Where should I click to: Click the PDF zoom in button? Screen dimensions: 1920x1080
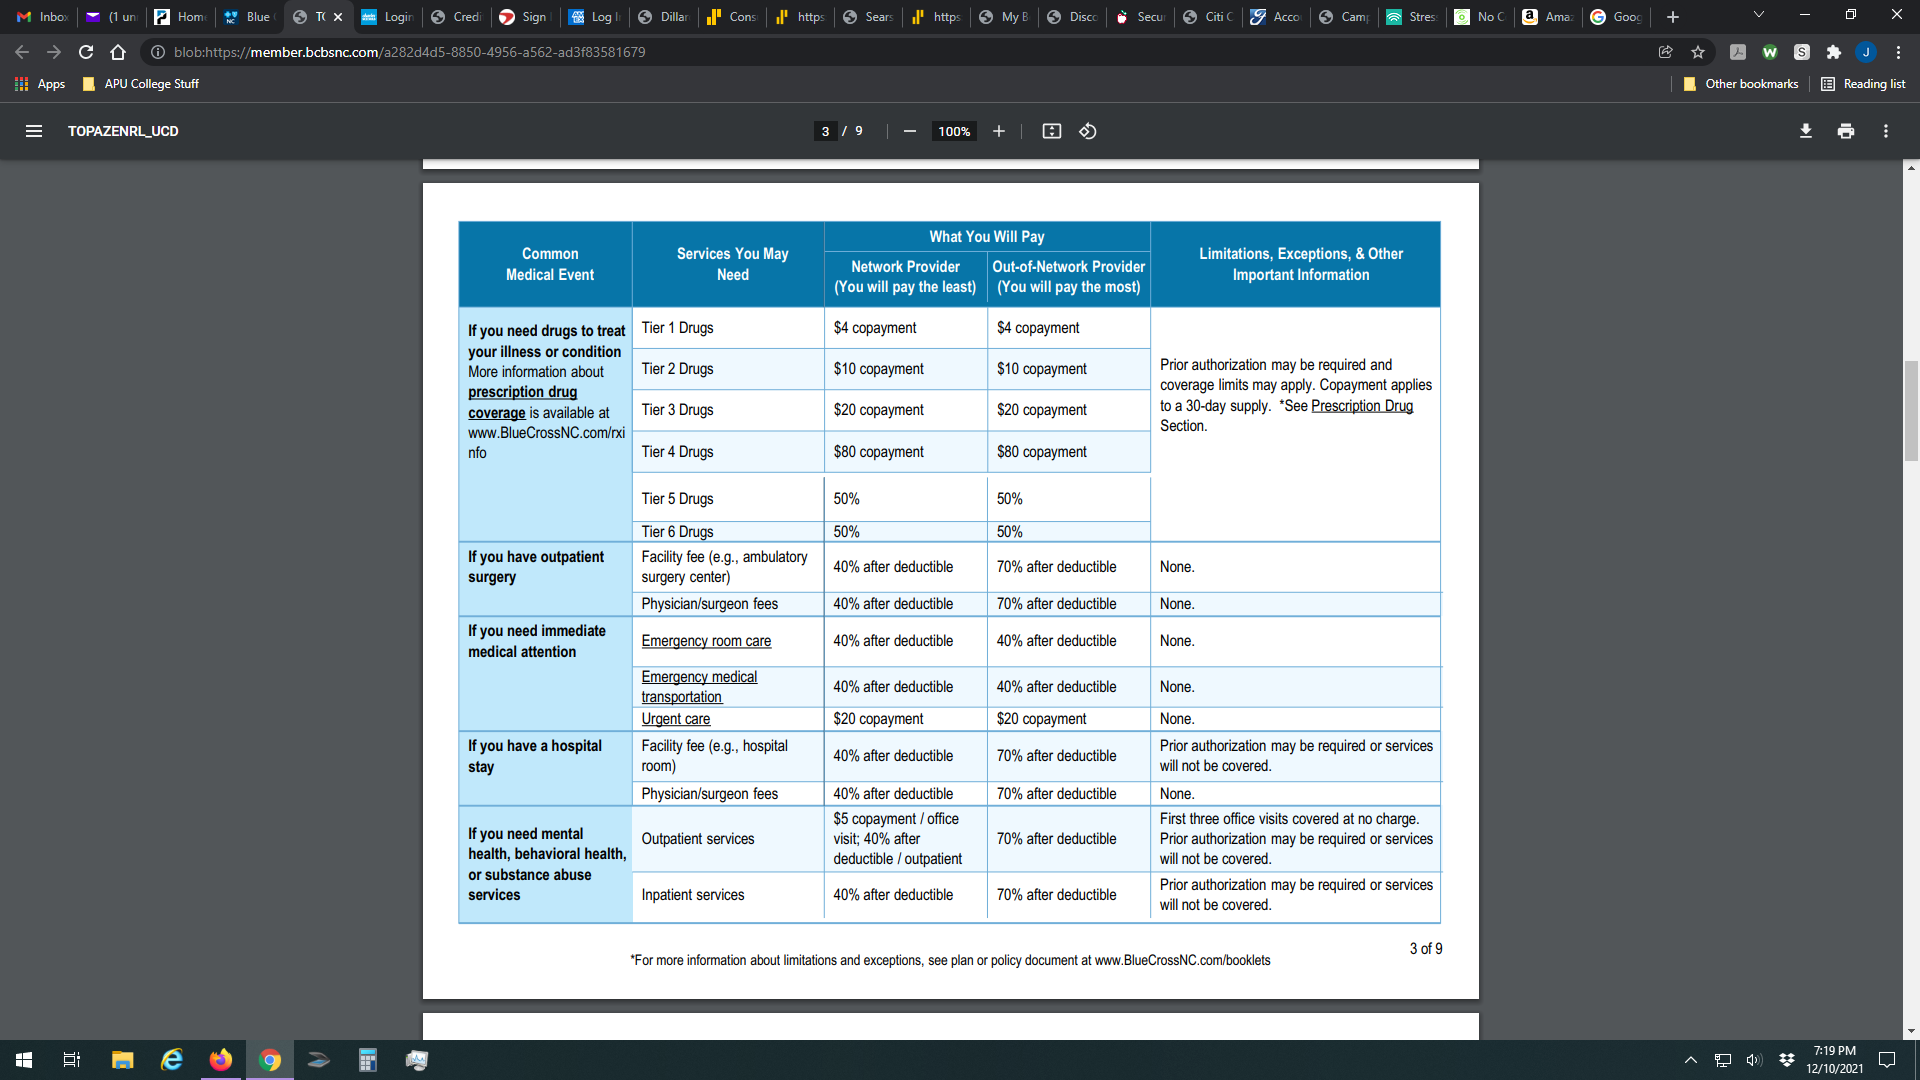[x=998, y=131]
